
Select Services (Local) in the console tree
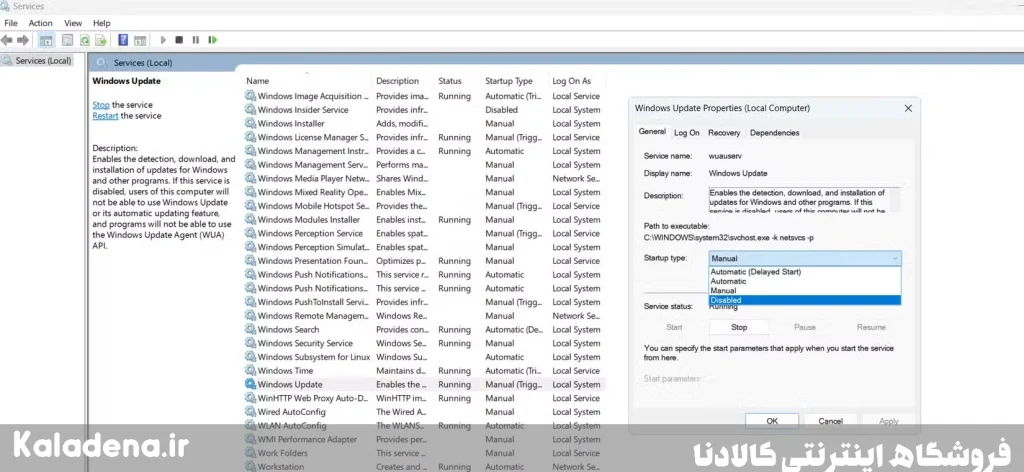click(x=43, y=61)
